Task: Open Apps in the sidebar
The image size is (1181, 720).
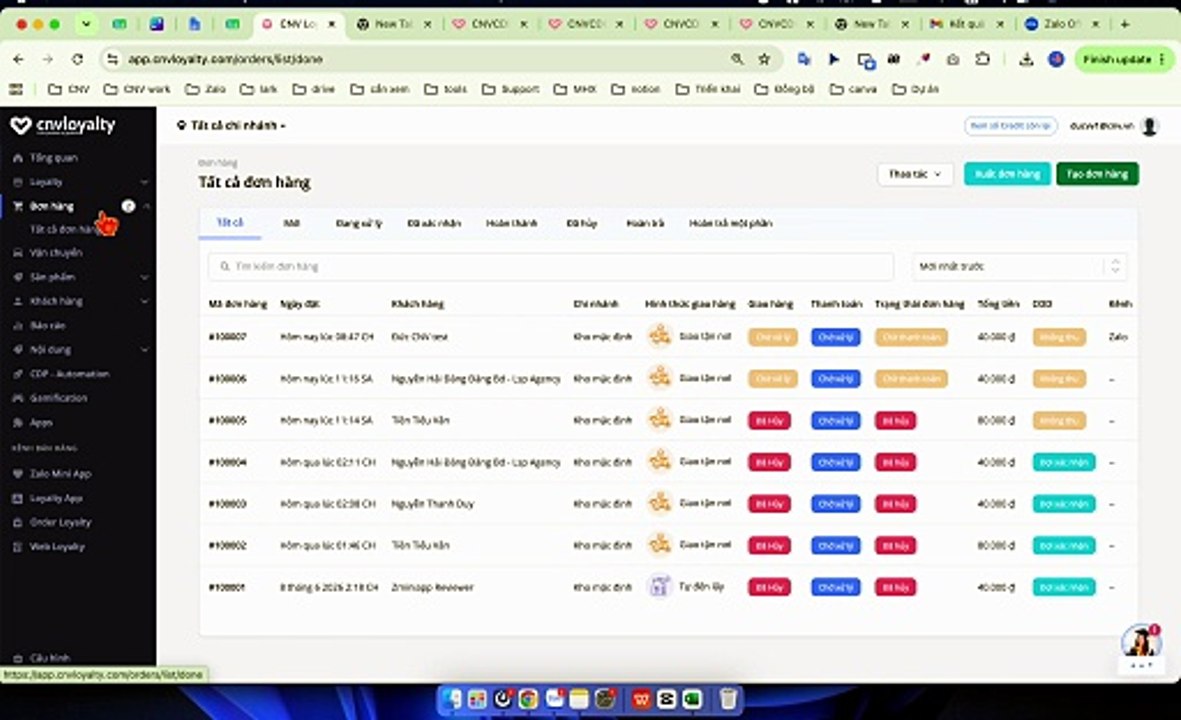Action: click(x=41, y=423)
